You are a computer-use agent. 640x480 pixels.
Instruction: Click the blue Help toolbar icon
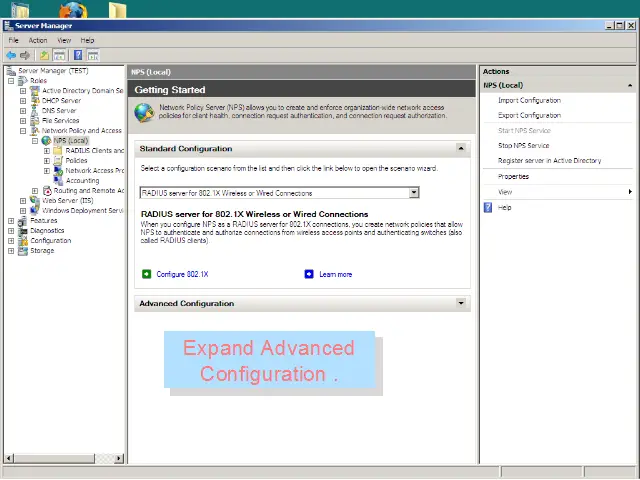click(x=78, y=55)
